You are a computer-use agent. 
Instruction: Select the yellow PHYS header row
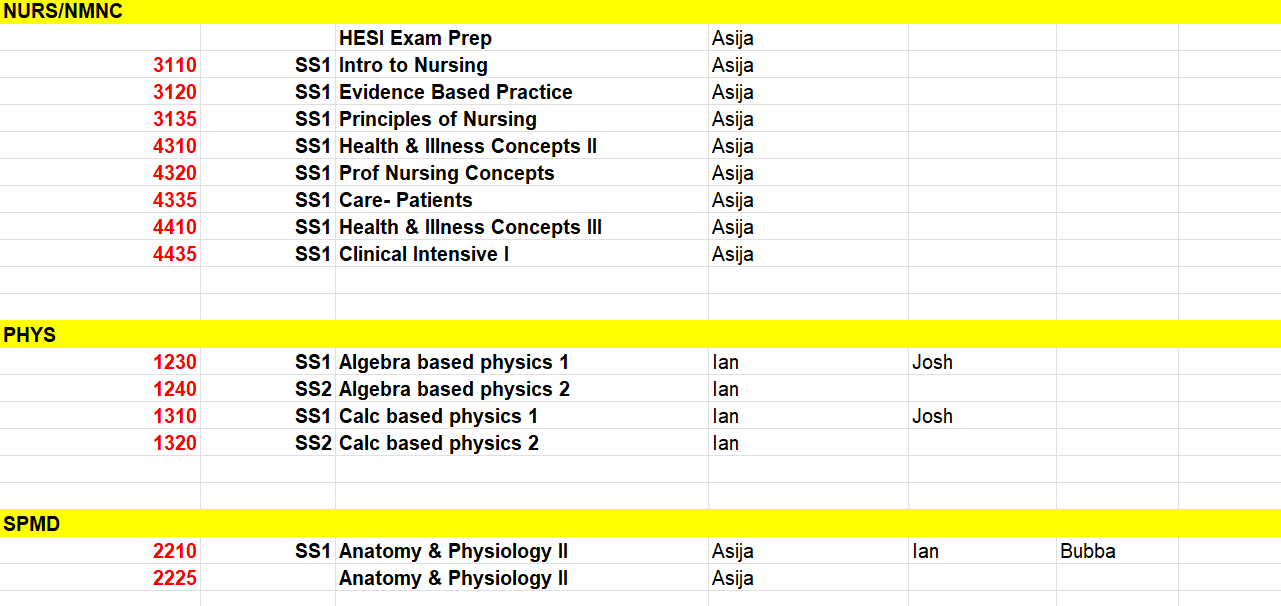coord(640,334)
